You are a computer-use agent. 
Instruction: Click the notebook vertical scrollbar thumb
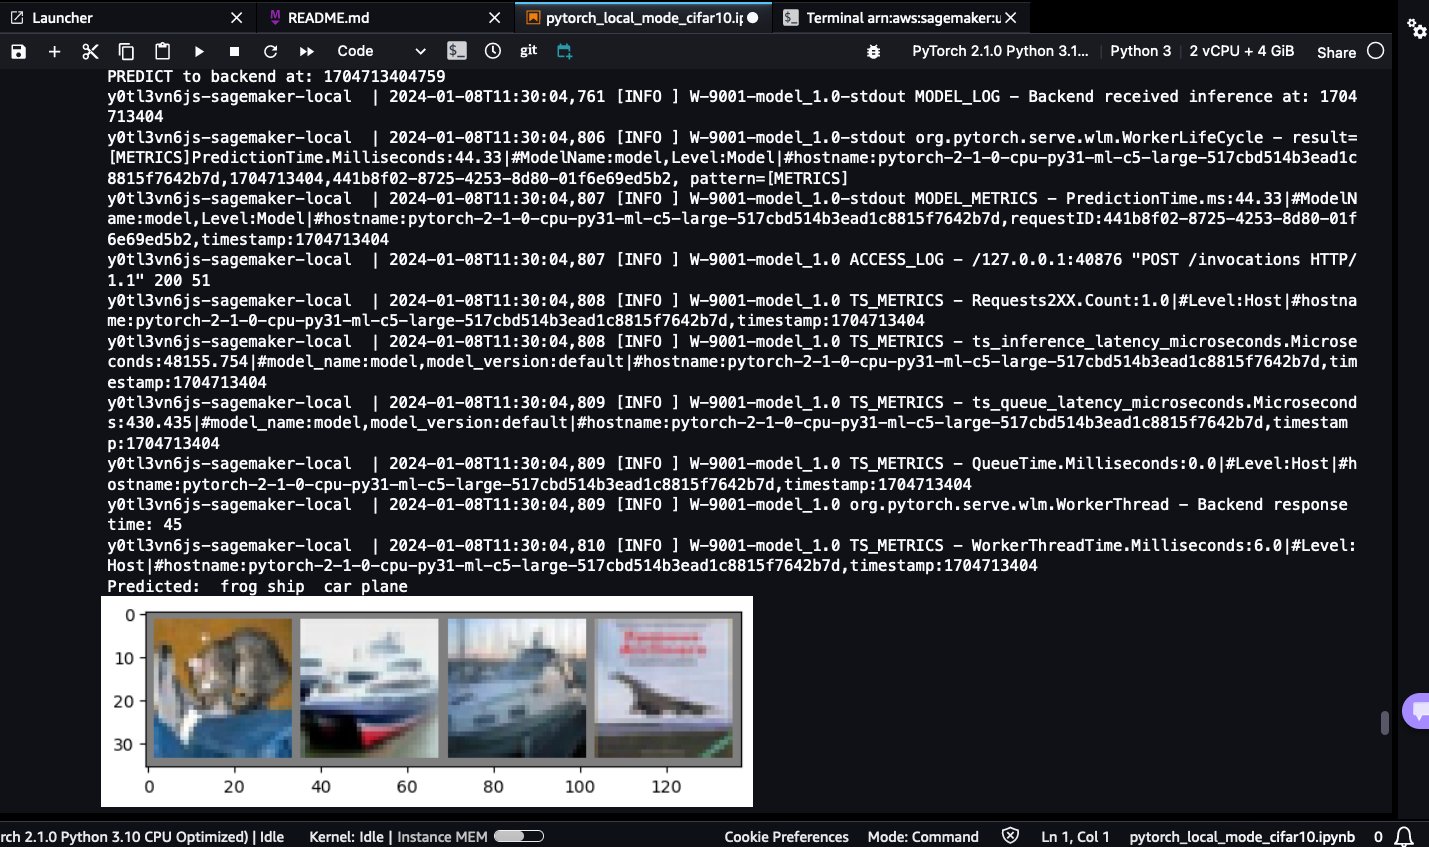tap(1384, 723)
